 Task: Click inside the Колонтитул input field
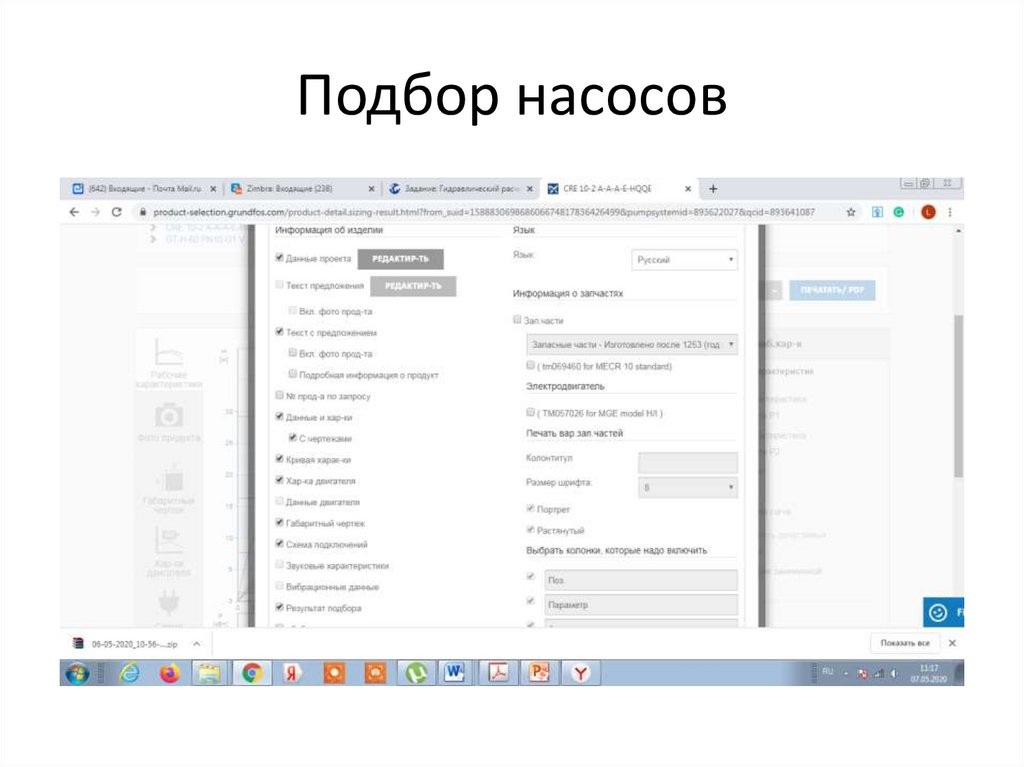687,462
